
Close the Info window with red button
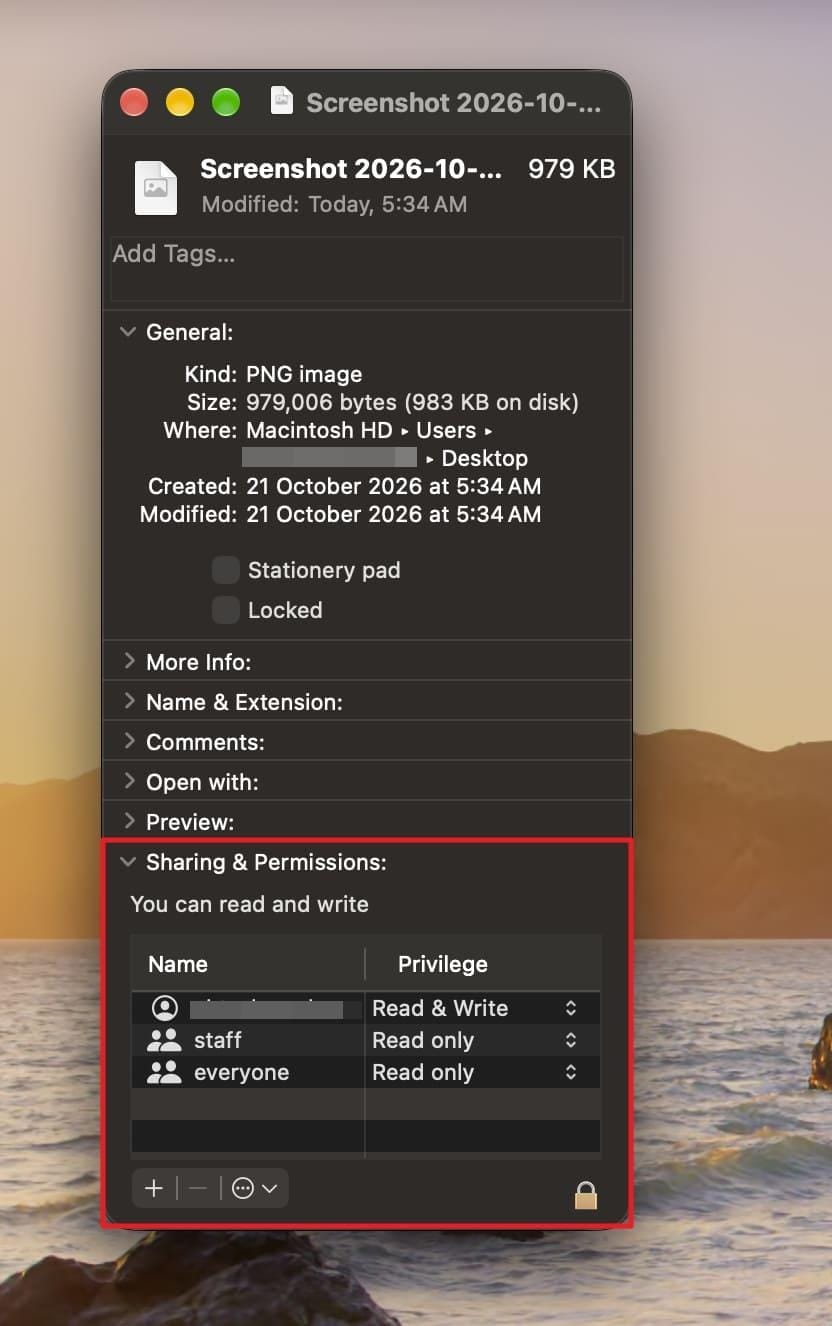click(x=134, y=102)
